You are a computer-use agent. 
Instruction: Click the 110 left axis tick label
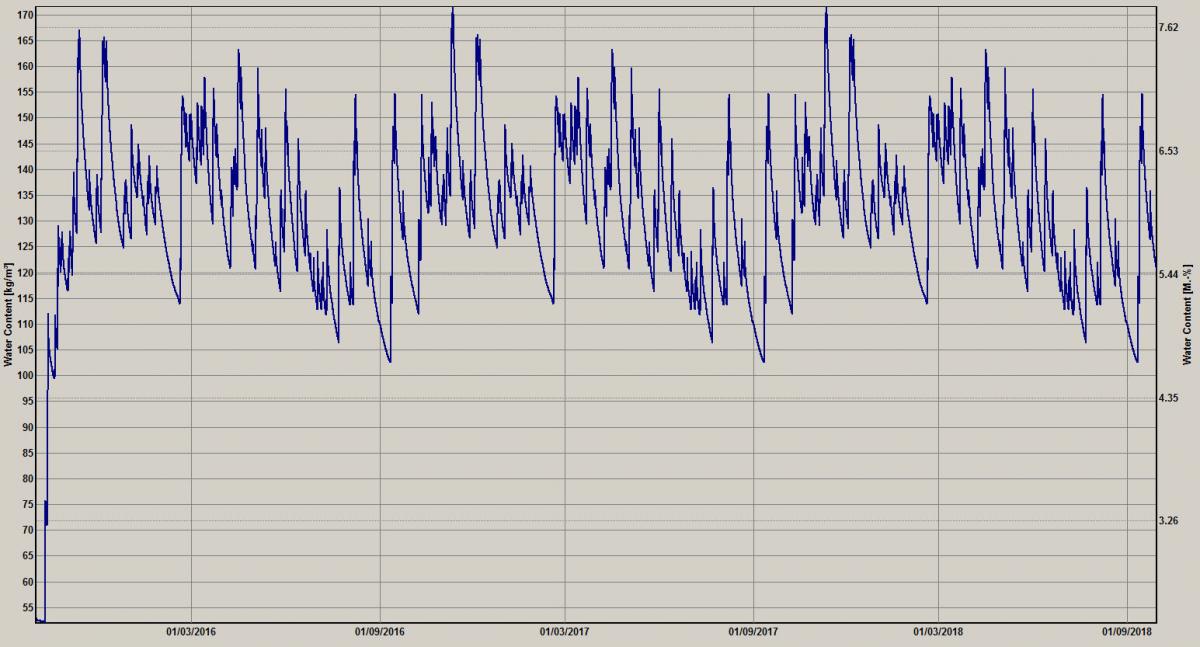[x=27, y=324]
